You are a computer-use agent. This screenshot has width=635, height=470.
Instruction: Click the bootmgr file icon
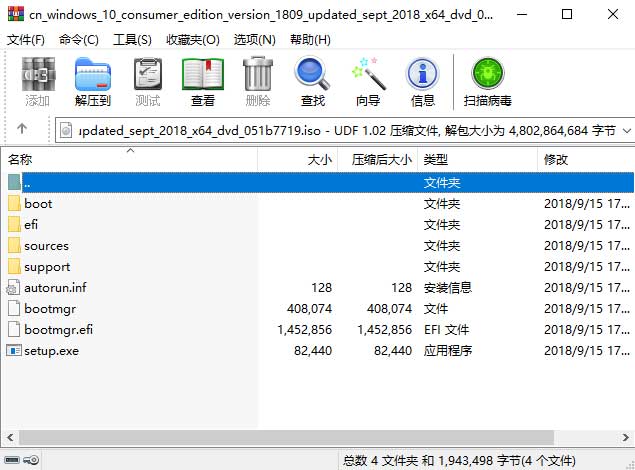point(14,308)
